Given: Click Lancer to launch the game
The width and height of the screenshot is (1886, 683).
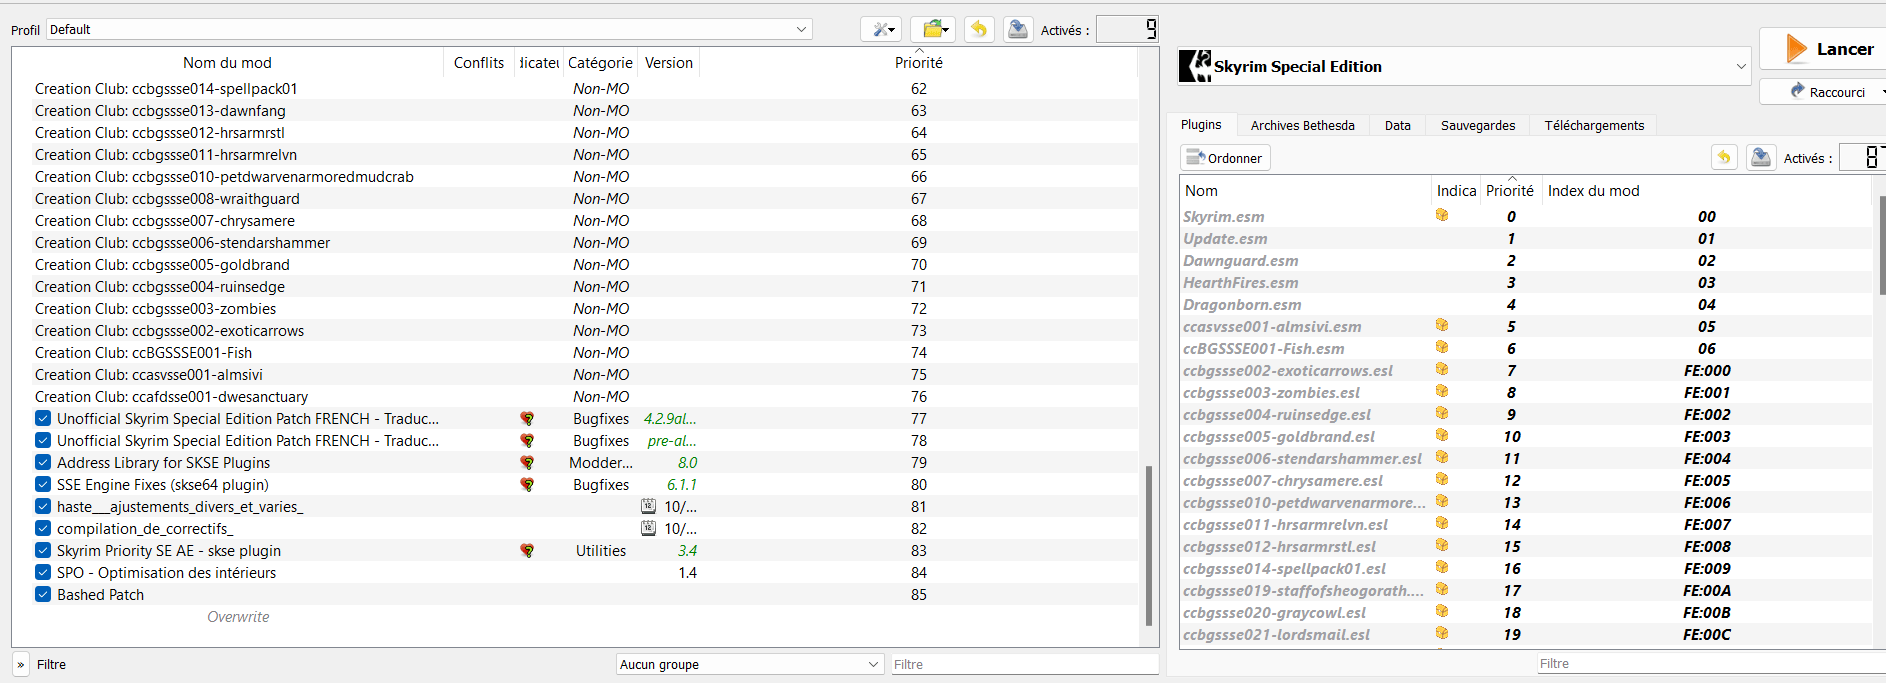Looking at the screenshot, I should coord(1824,49).
